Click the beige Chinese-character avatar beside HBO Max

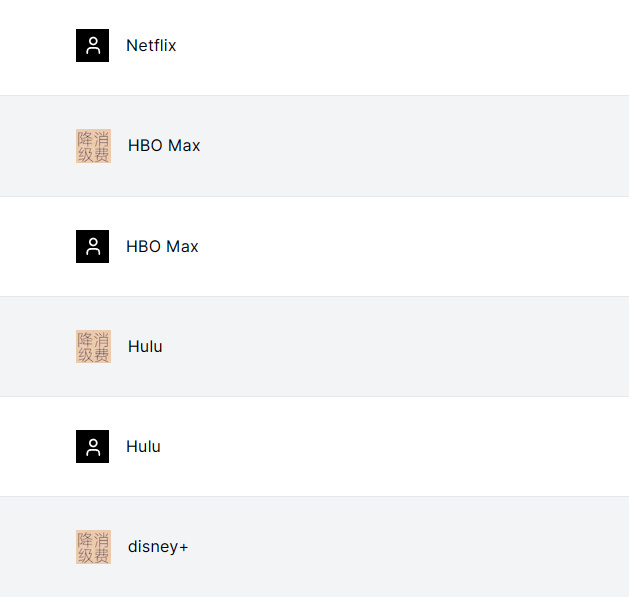pyautogui.click(x=93, y=146)
